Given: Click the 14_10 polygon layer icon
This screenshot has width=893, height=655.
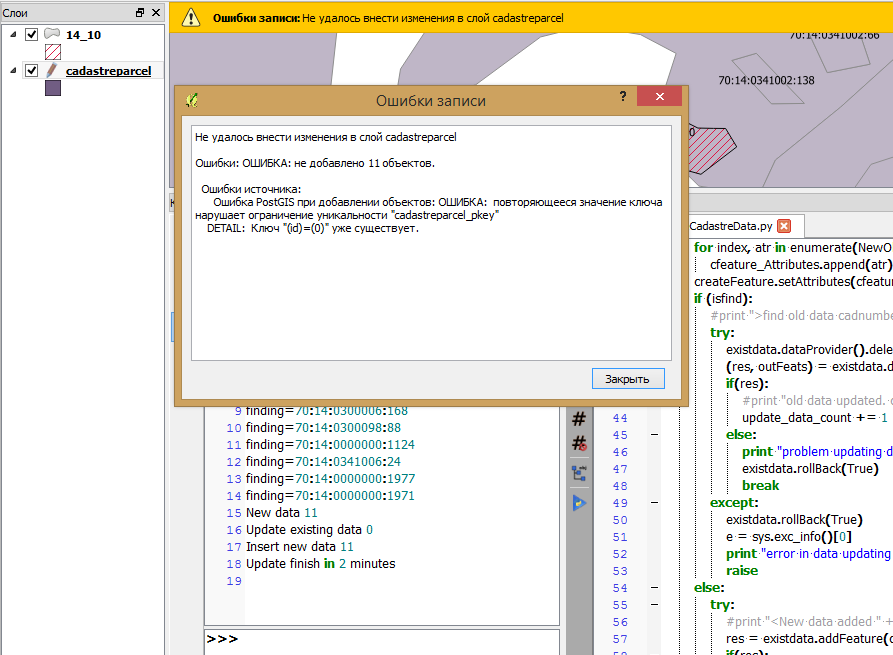Looking at the screenshot, I should 52,35.
